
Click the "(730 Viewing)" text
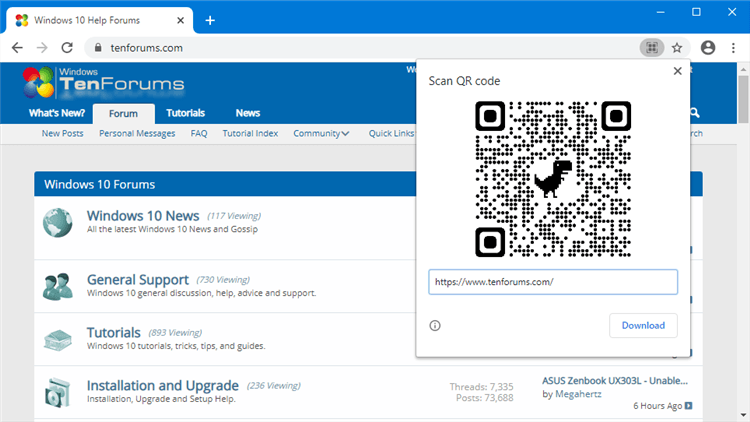click(223, 280)
